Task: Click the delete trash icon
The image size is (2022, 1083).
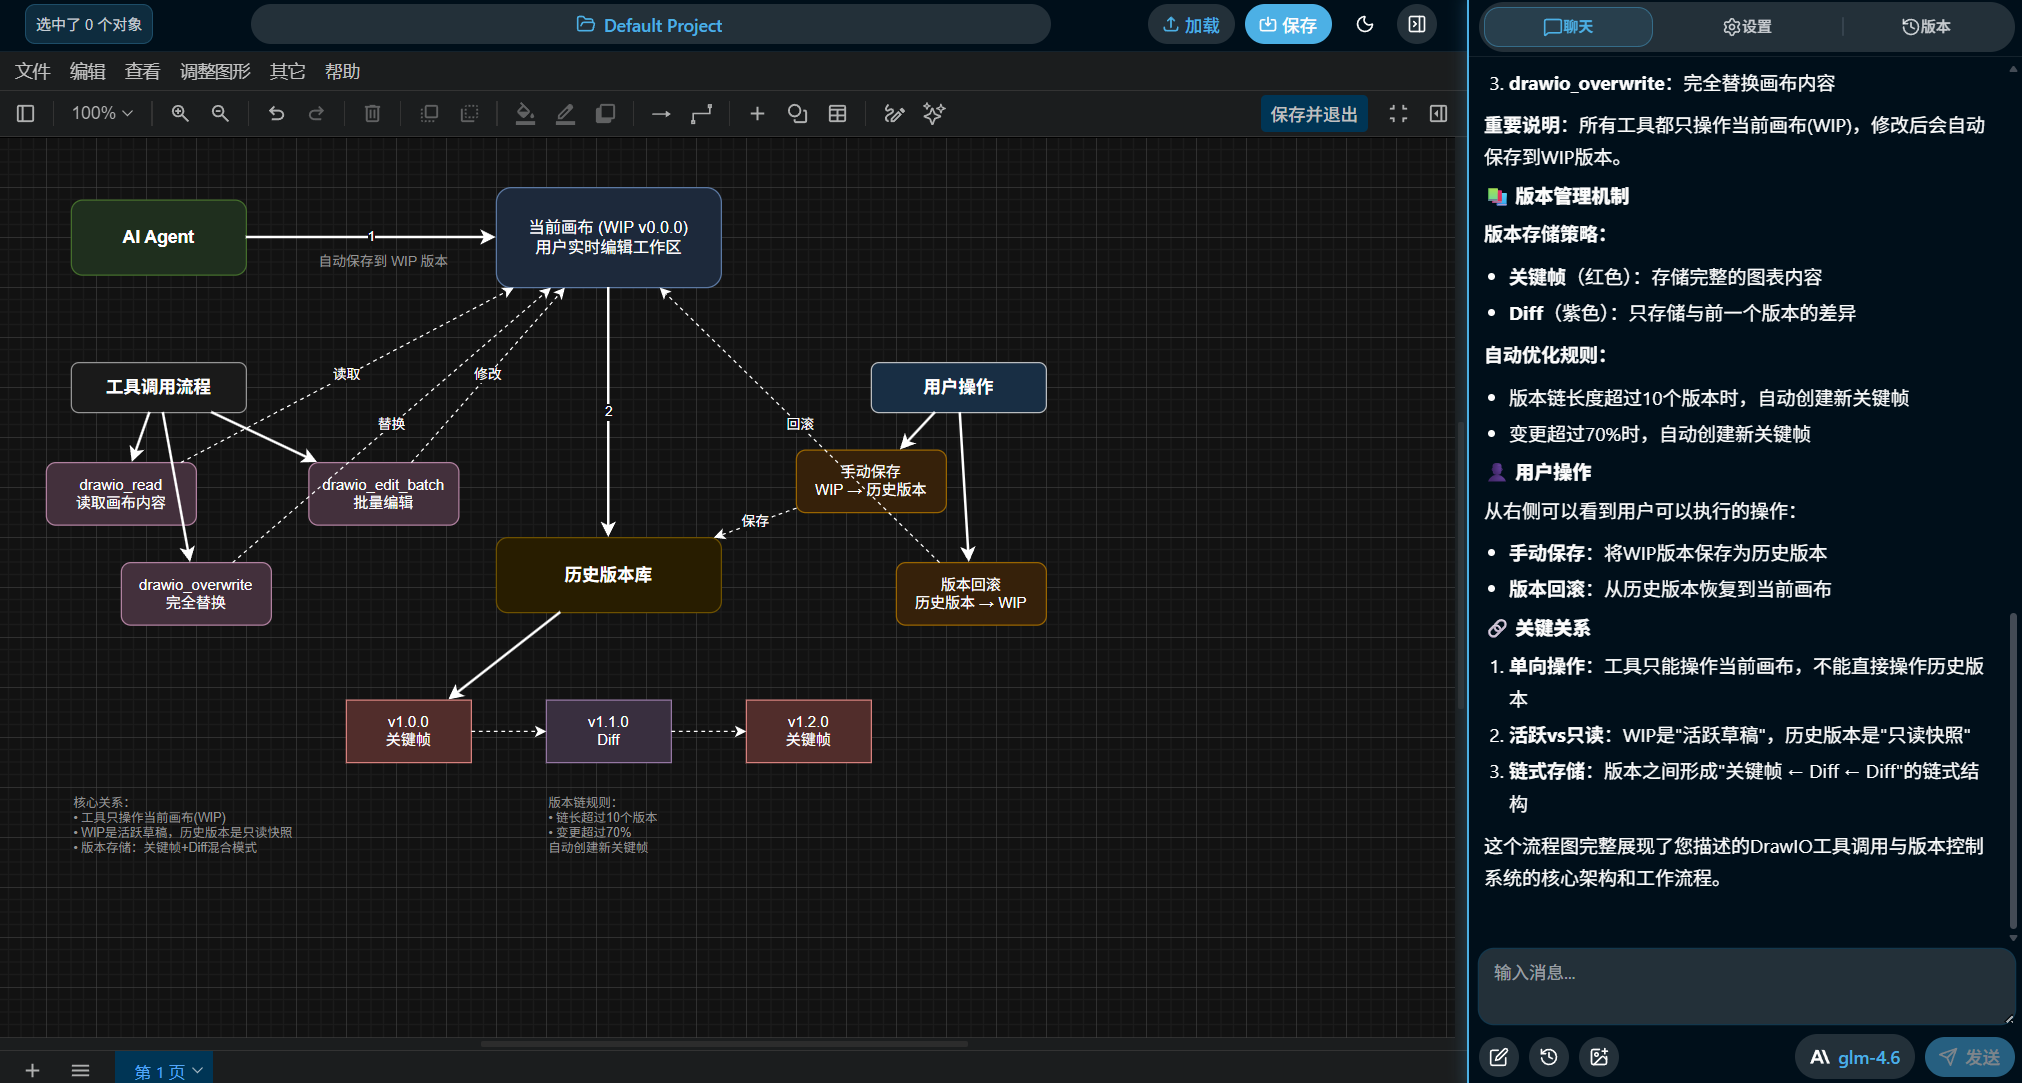Action: tap(372, 114)
